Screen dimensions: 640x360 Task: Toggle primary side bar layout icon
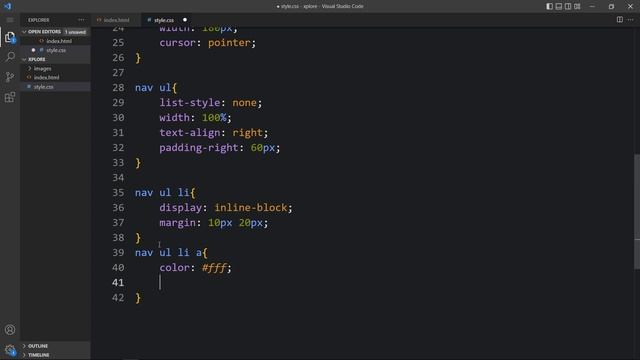[x=549, y=6]
